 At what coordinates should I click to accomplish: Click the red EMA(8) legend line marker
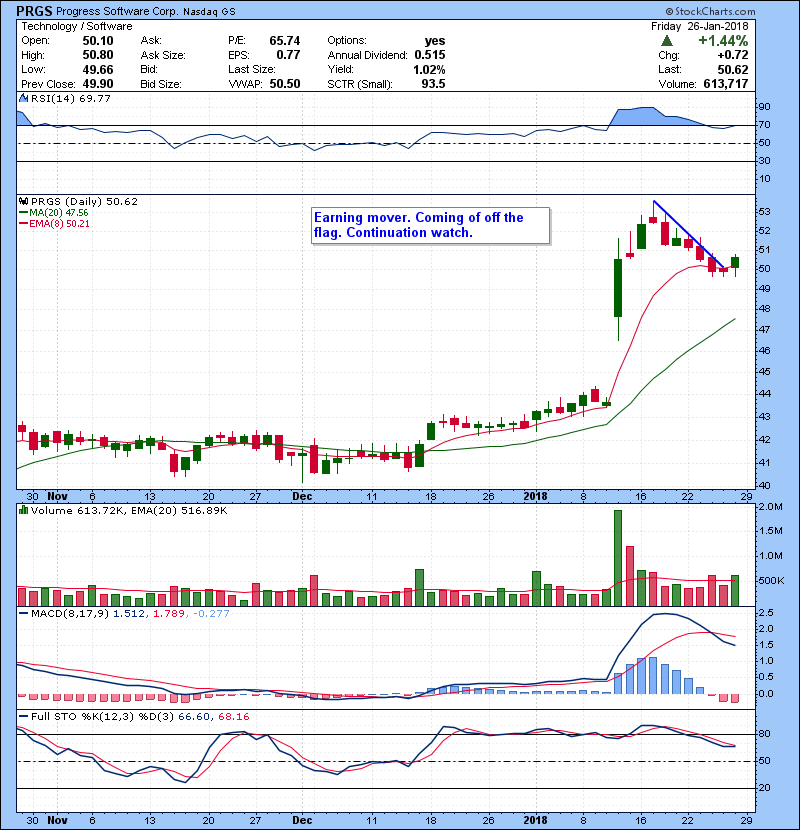tap(24, 224)
